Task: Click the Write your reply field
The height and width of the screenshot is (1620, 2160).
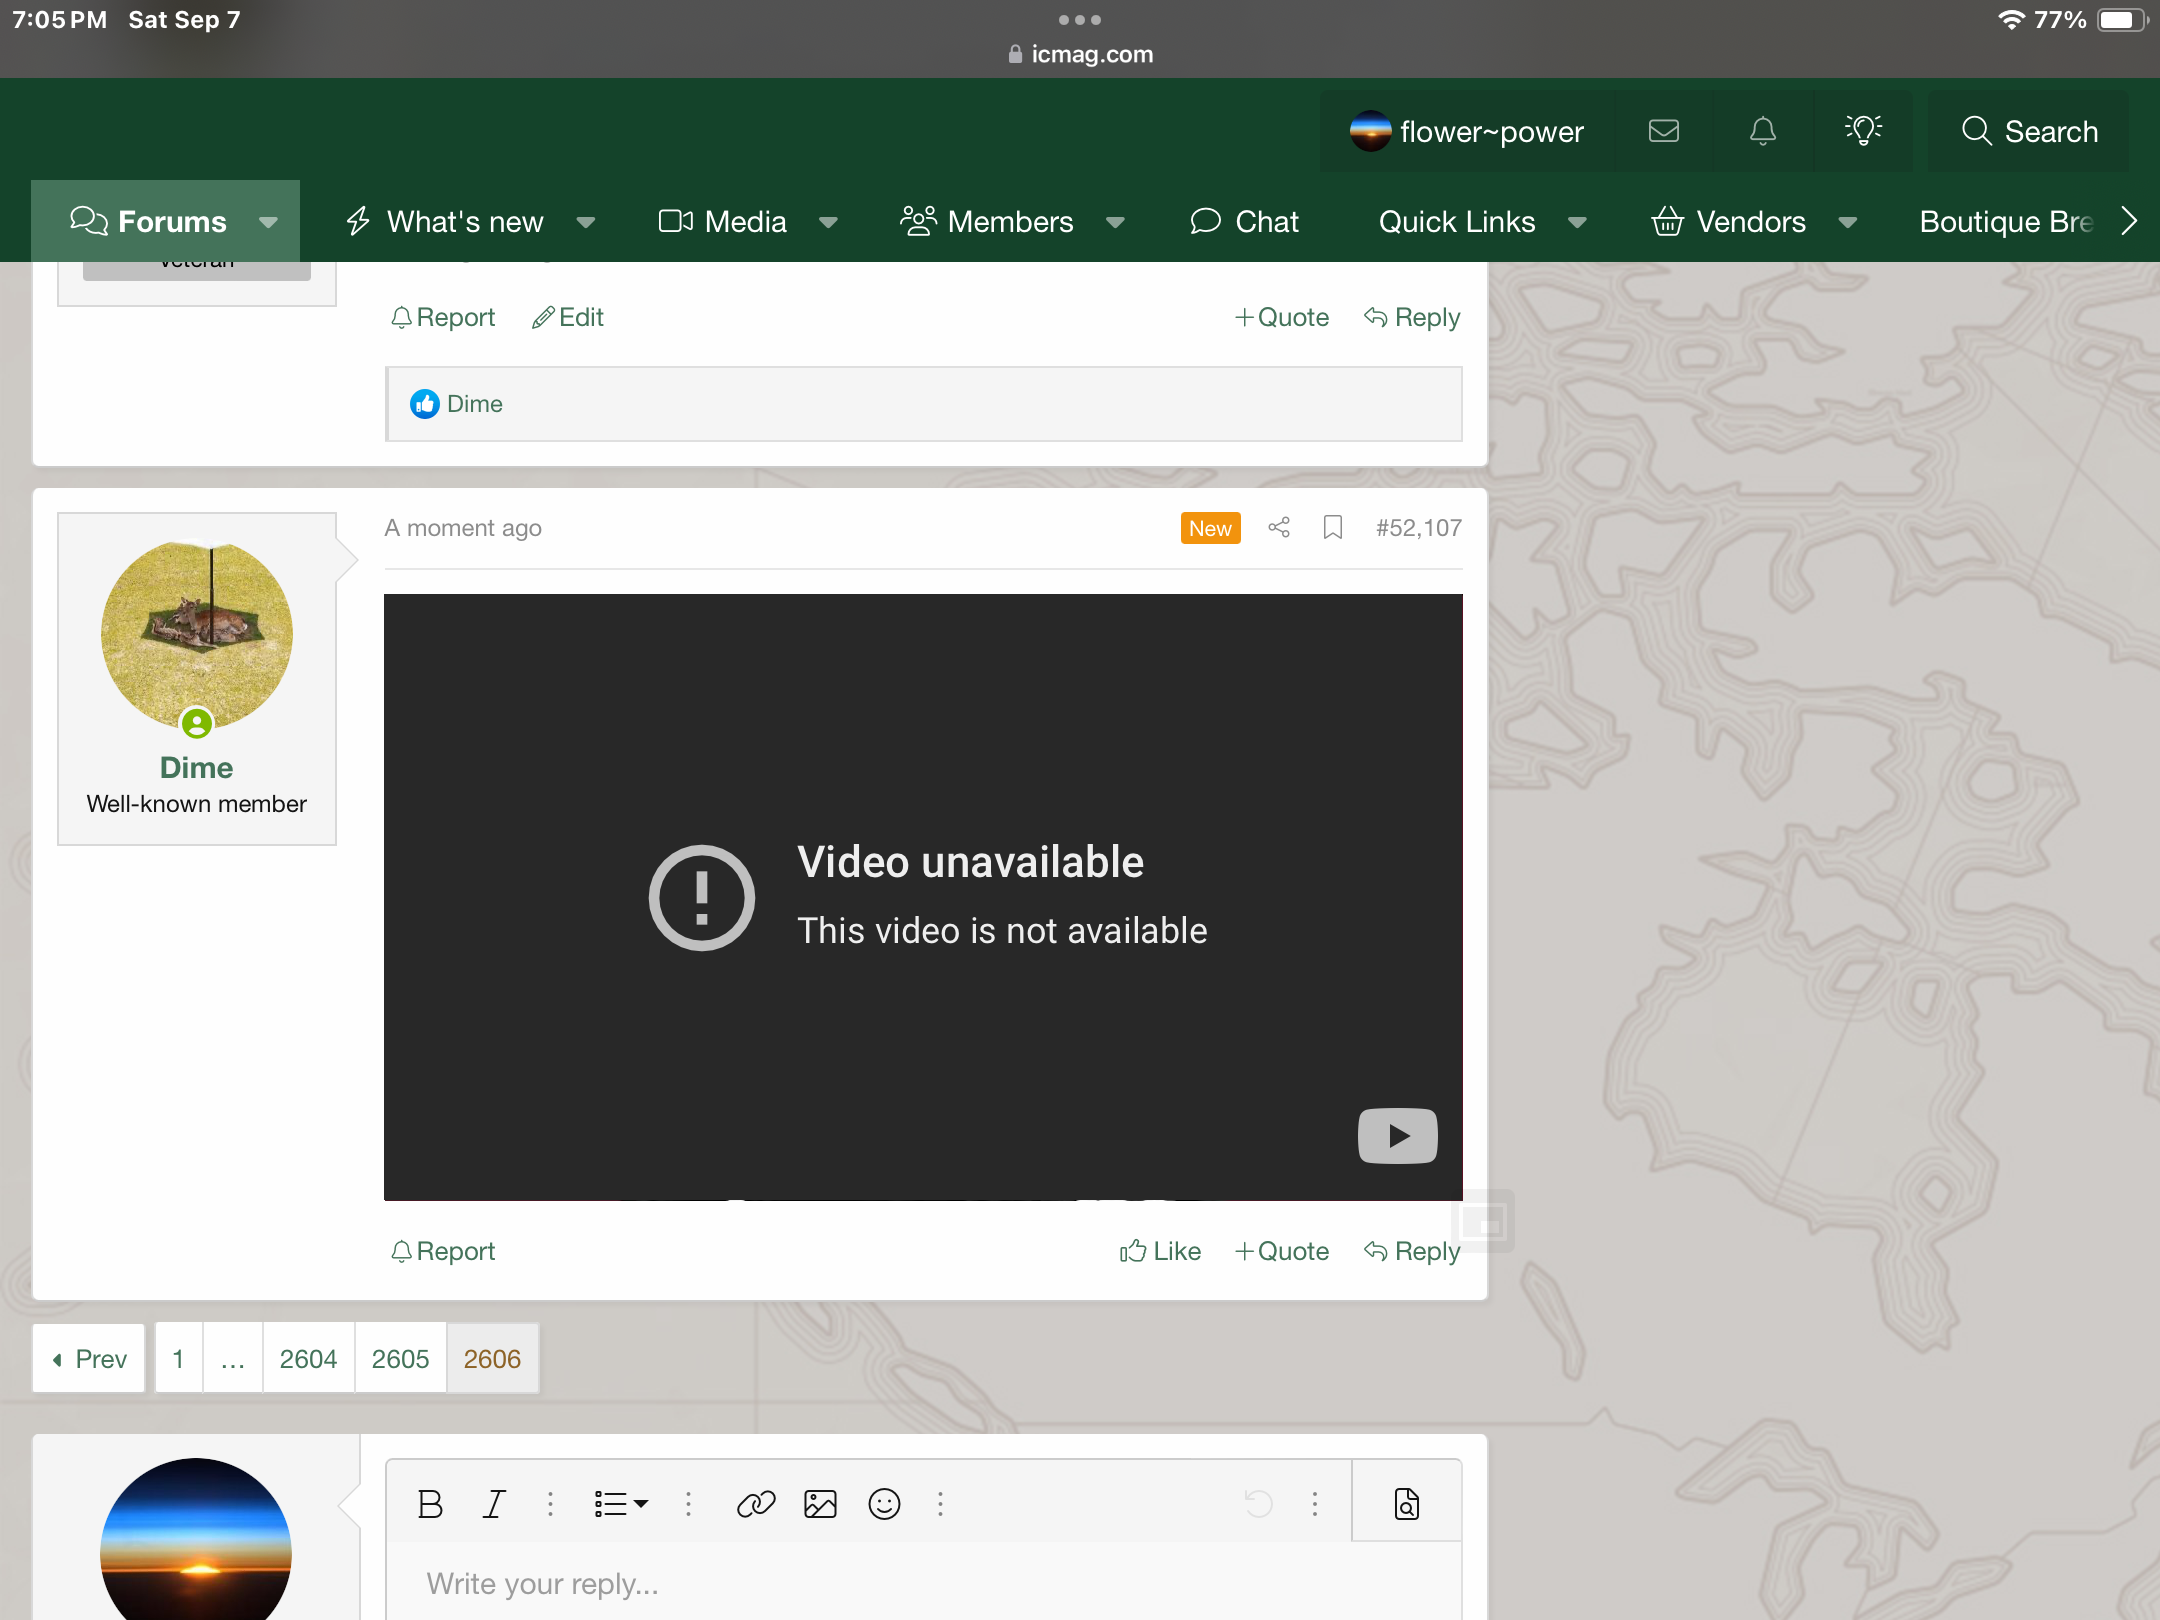Action: tap(924, 1582)
